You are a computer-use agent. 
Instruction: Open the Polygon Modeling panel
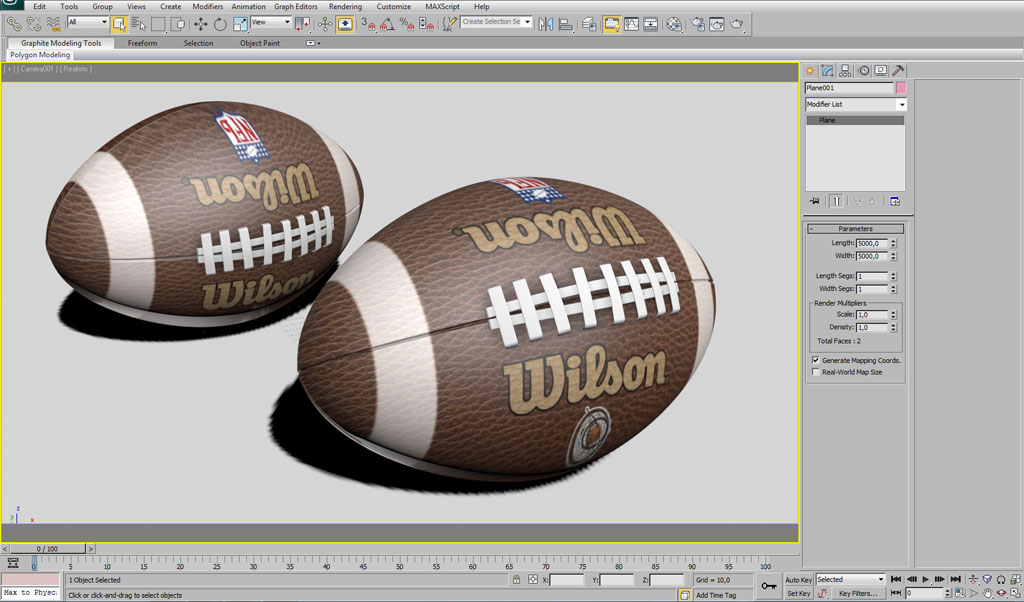(x=40, y=55)
